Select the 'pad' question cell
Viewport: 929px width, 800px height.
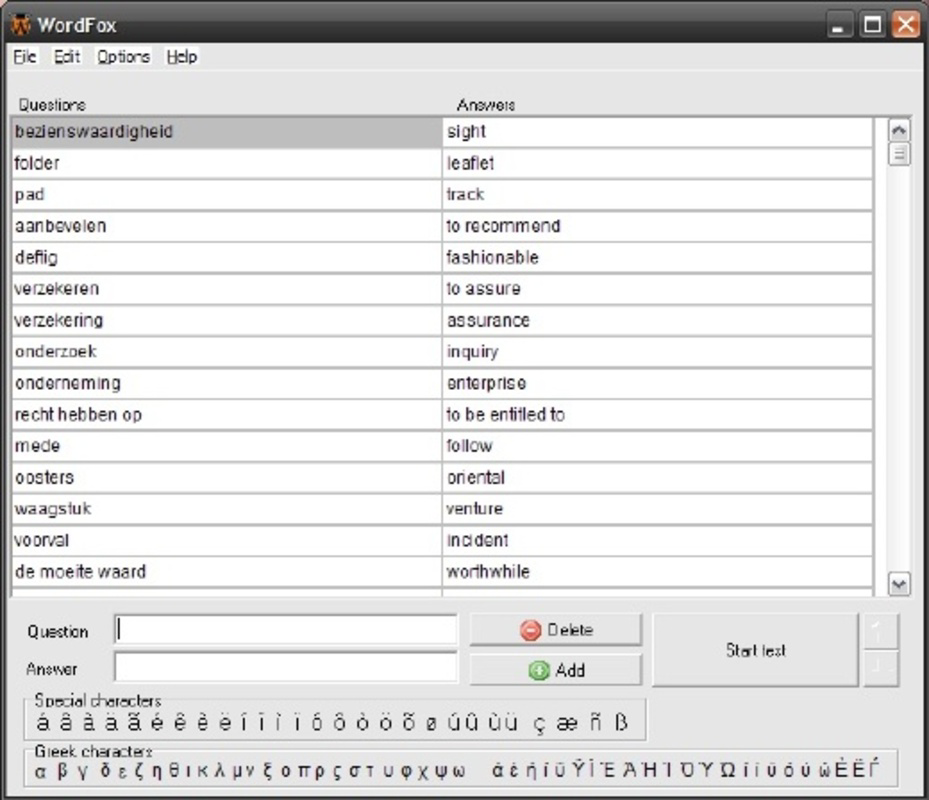[226, 194]
